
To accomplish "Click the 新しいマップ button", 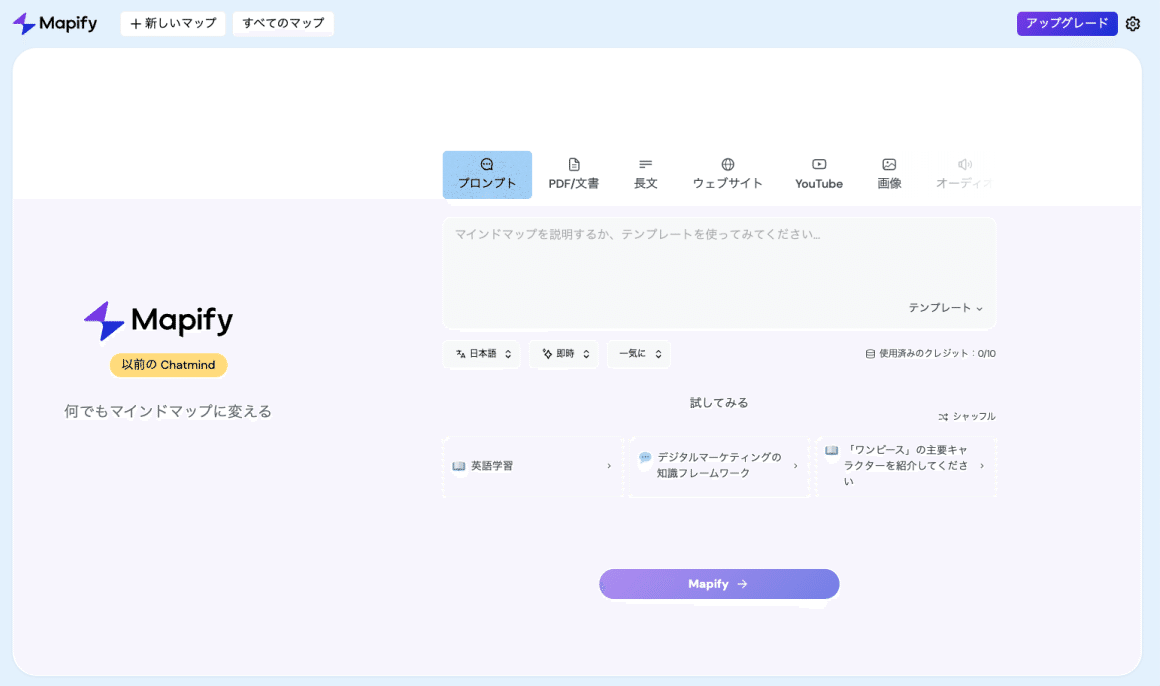I will click(173, 24).
